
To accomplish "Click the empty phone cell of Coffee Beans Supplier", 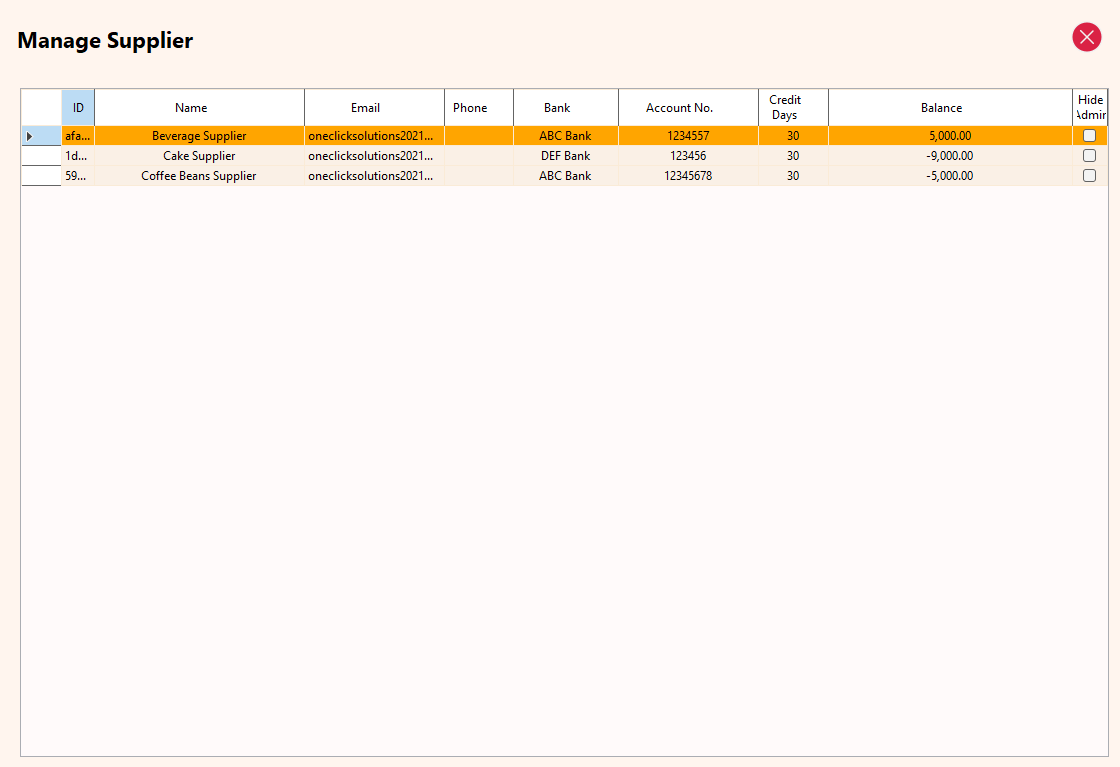I will point(479,176).
